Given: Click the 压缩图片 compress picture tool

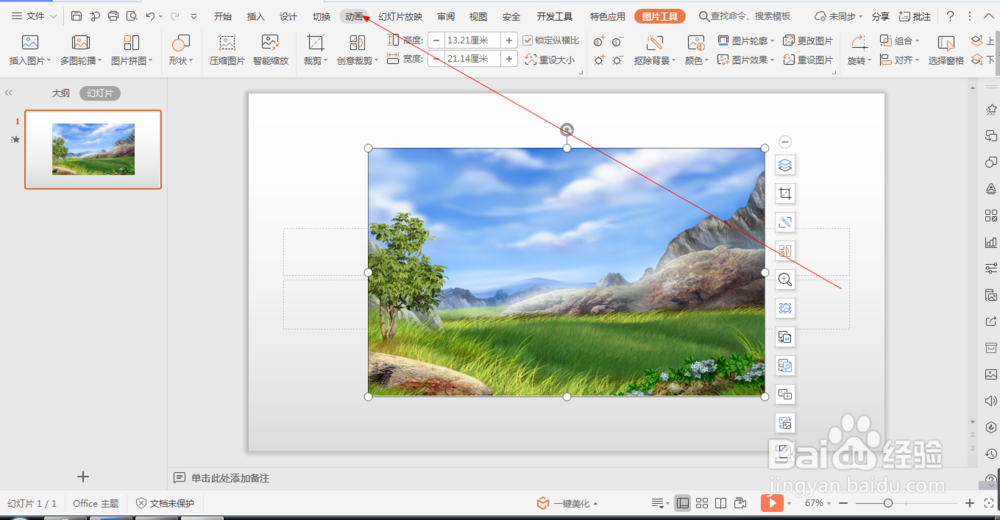Looking at the screenshot, I should click(x=227, y=50).
